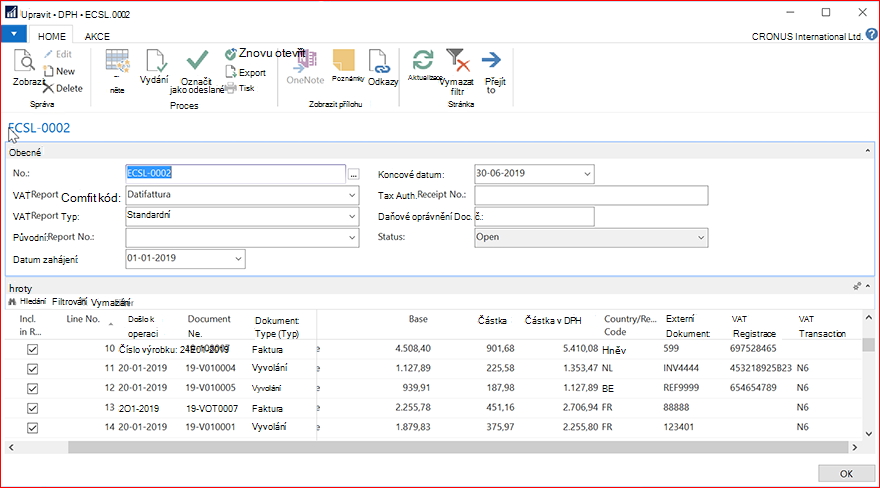Viewport: 880px width, 488px height.
Task: Click Filtrování in hroty toolbar
Action: tap(70, 302)
